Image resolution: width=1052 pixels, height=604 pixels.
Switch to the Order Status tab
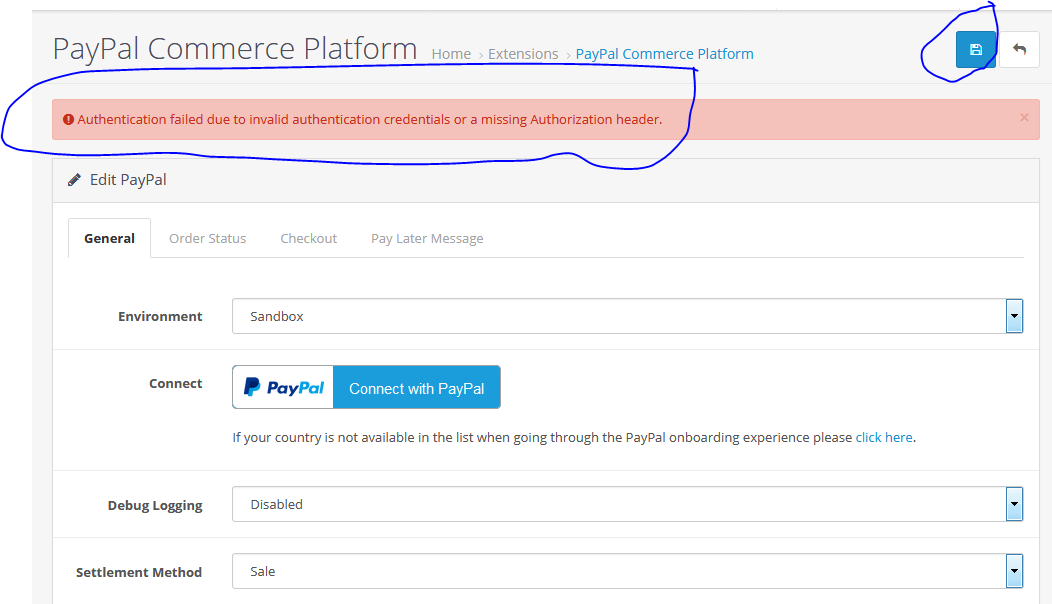pyautogui.click(x=207, y=238)
